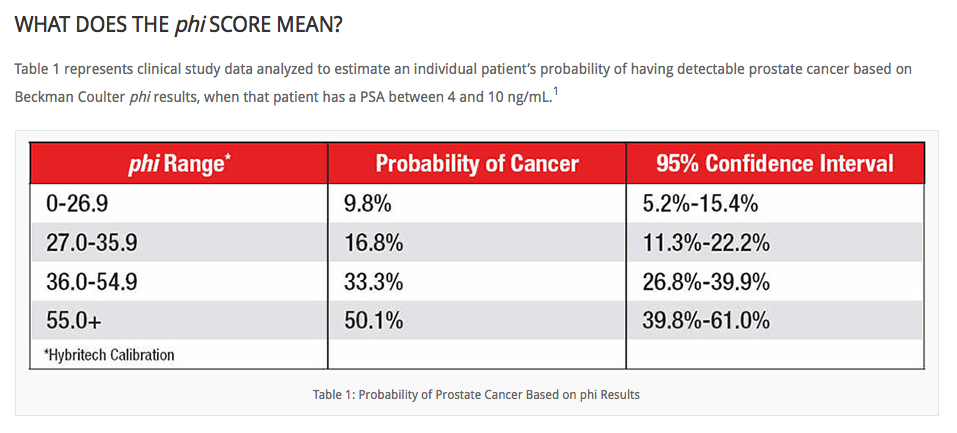Viewport: 957px width, 433px height.
Task: Click the 26.8%-39.9% confidence interval cell
Action: click(706, 282)
